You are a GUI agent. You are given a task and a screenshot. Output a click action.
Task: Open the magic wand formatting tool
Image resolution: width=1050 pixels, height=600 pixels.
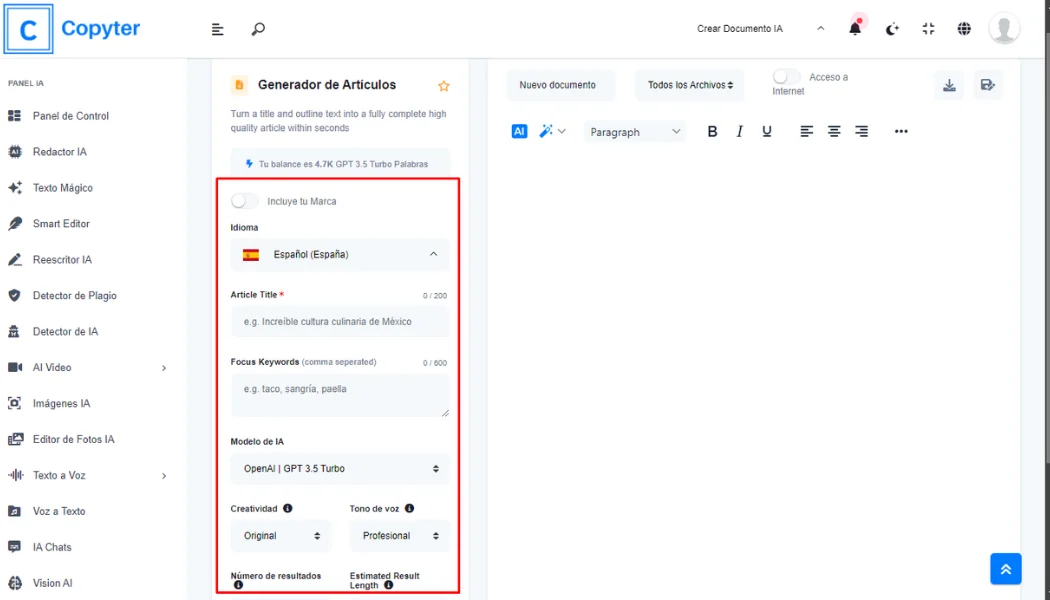[546, 131]
